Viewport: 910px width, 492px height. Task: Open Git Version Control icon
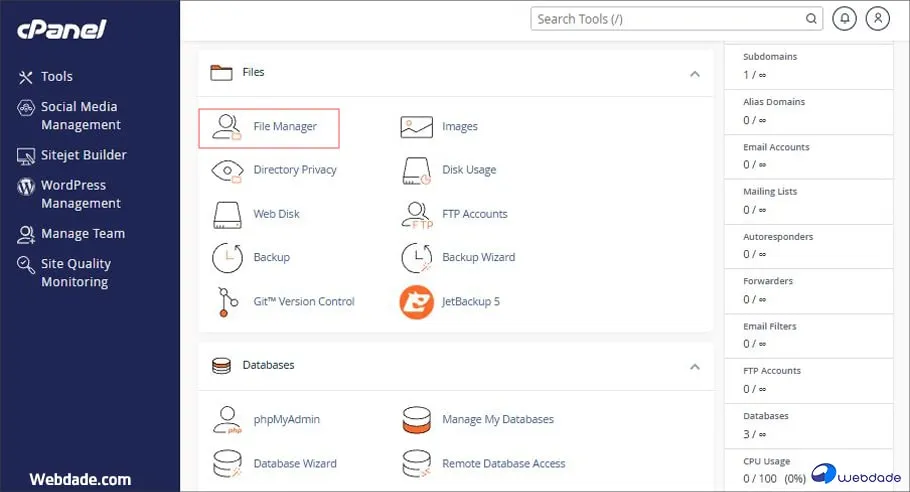228,301
